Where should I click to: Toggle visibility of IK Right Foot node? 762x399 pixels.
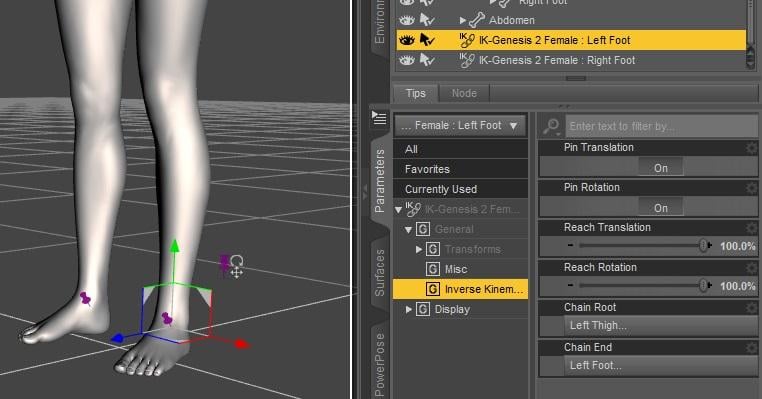coord(407,60)
